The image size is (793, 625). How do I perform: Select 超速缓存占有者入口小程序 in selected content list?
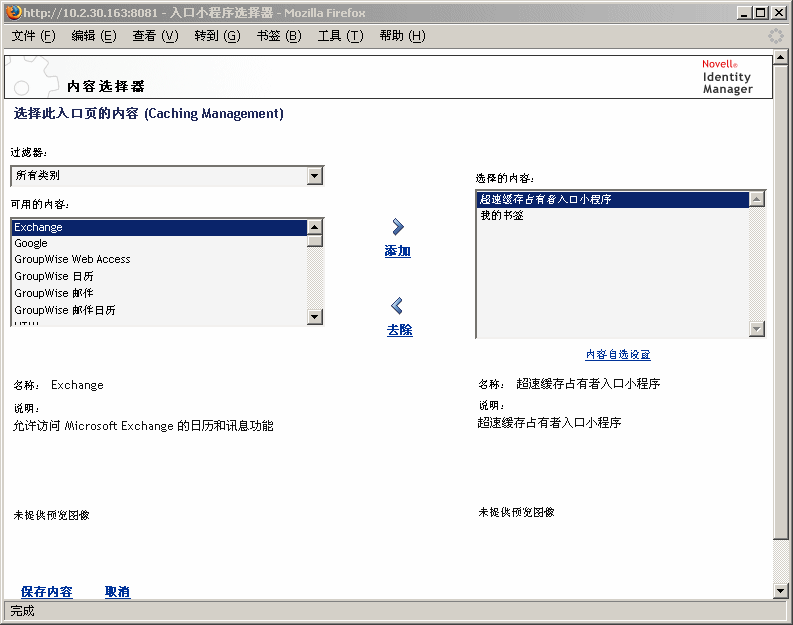613,199
